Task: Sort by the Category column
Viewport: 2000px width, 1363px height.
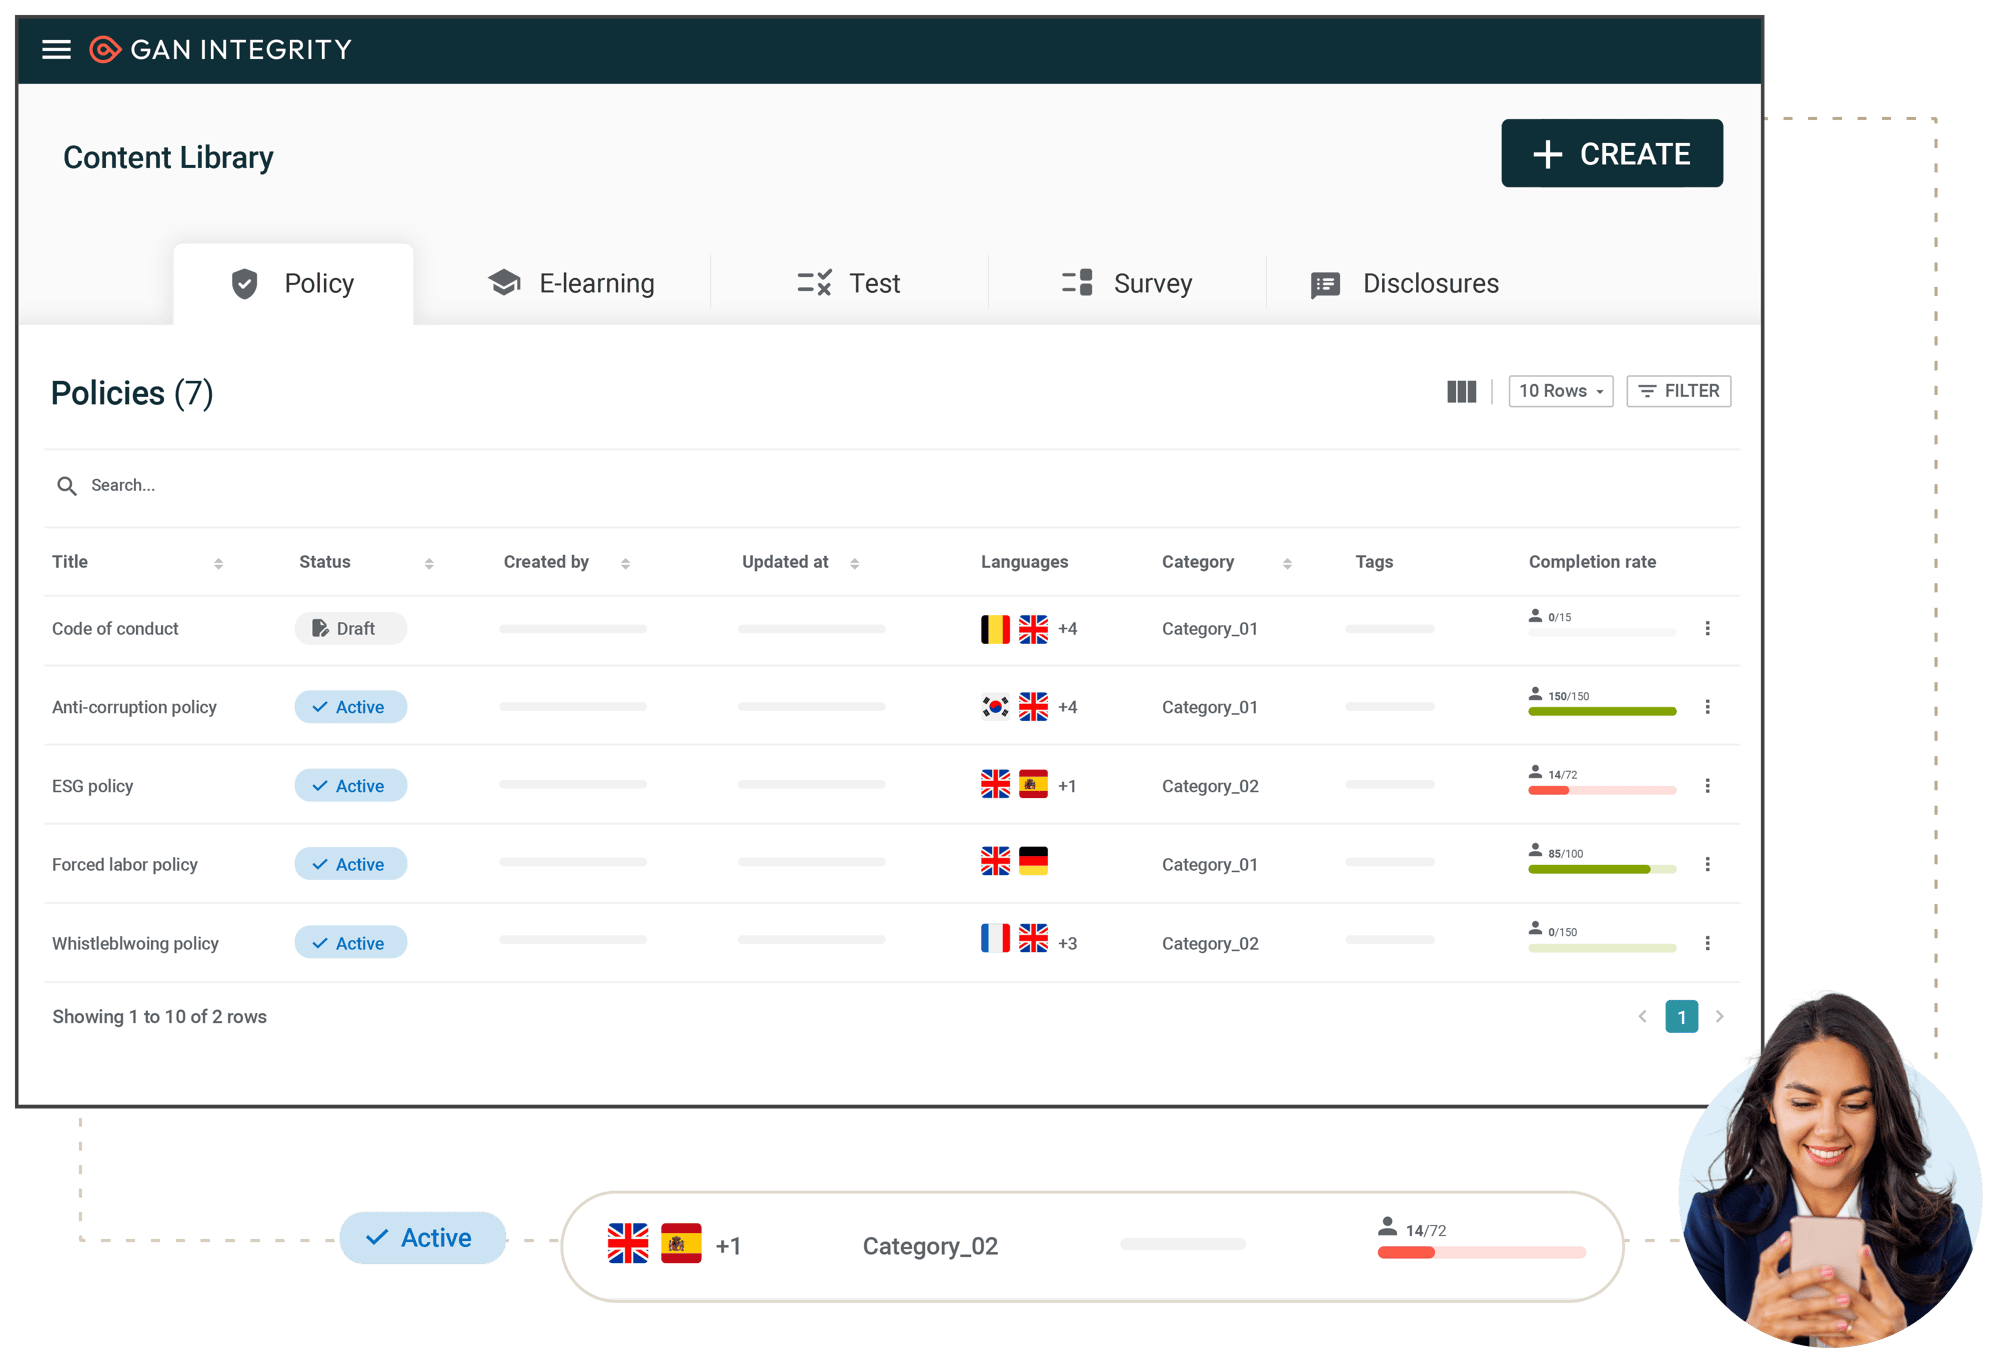Action: (1287, 563)
